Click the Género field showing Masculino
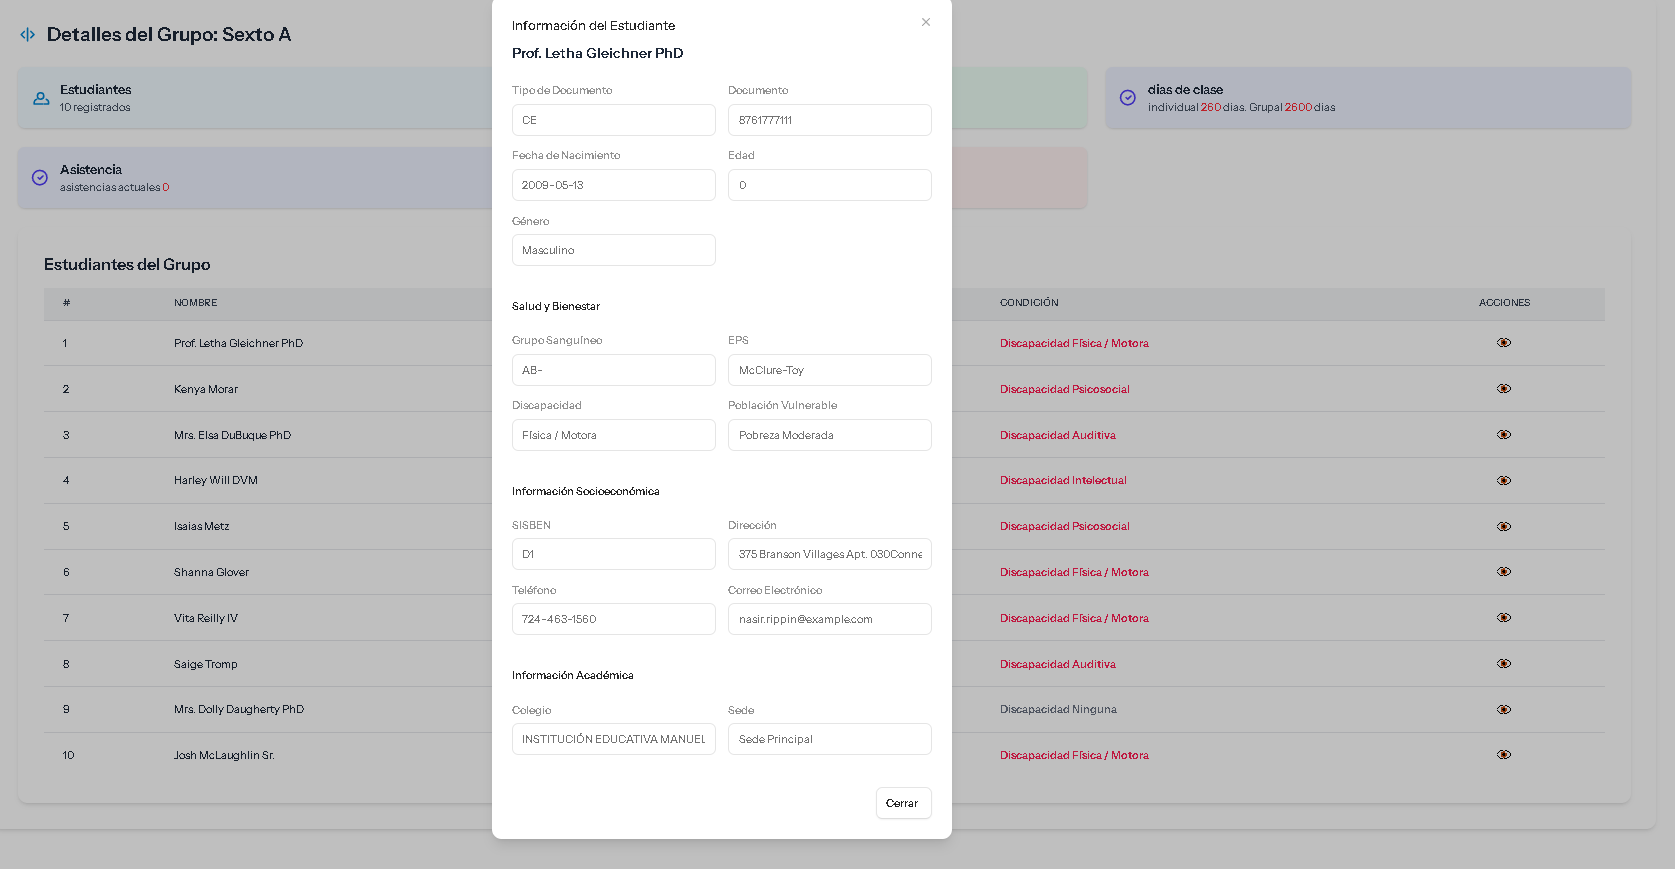Image resolution: width=1675 pixels, height=869 pixels. (613, 250)
